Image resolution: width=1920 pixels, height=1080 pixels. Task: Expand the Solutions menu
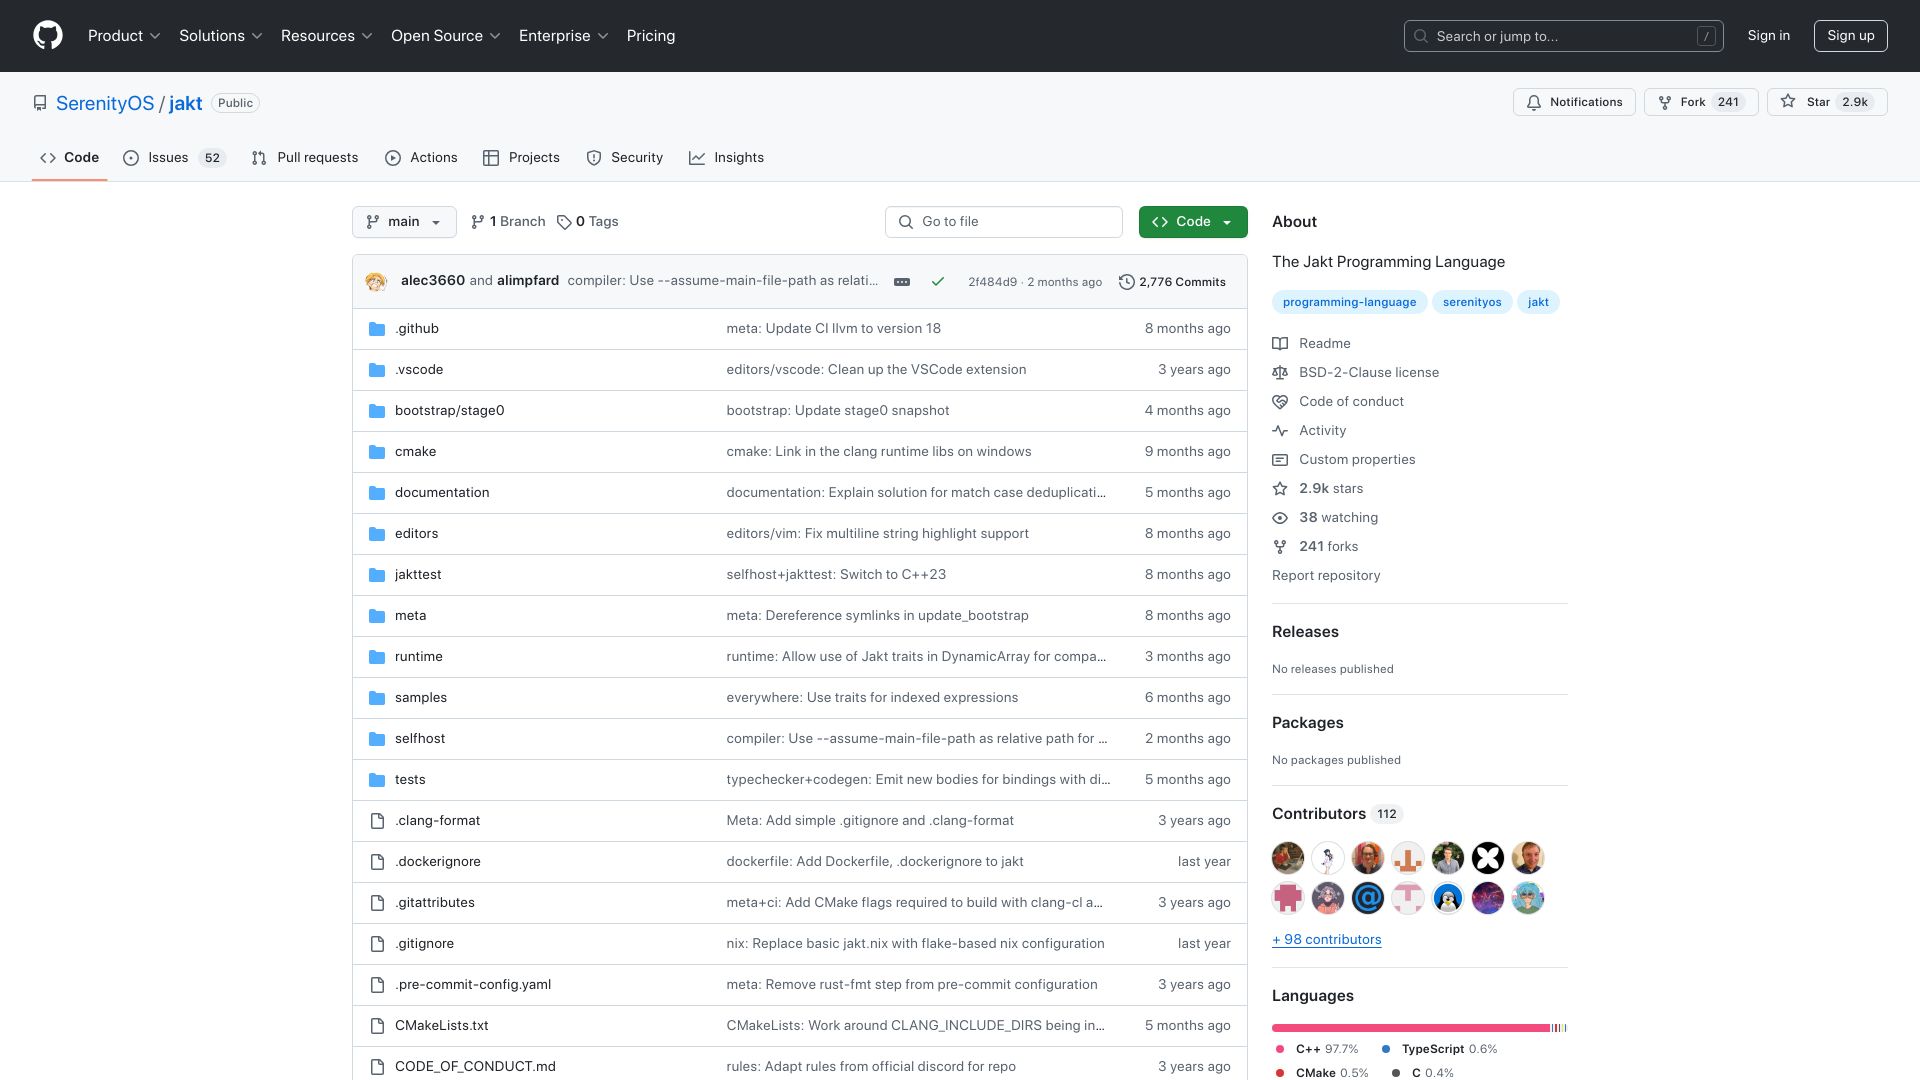tap(221, 36)
